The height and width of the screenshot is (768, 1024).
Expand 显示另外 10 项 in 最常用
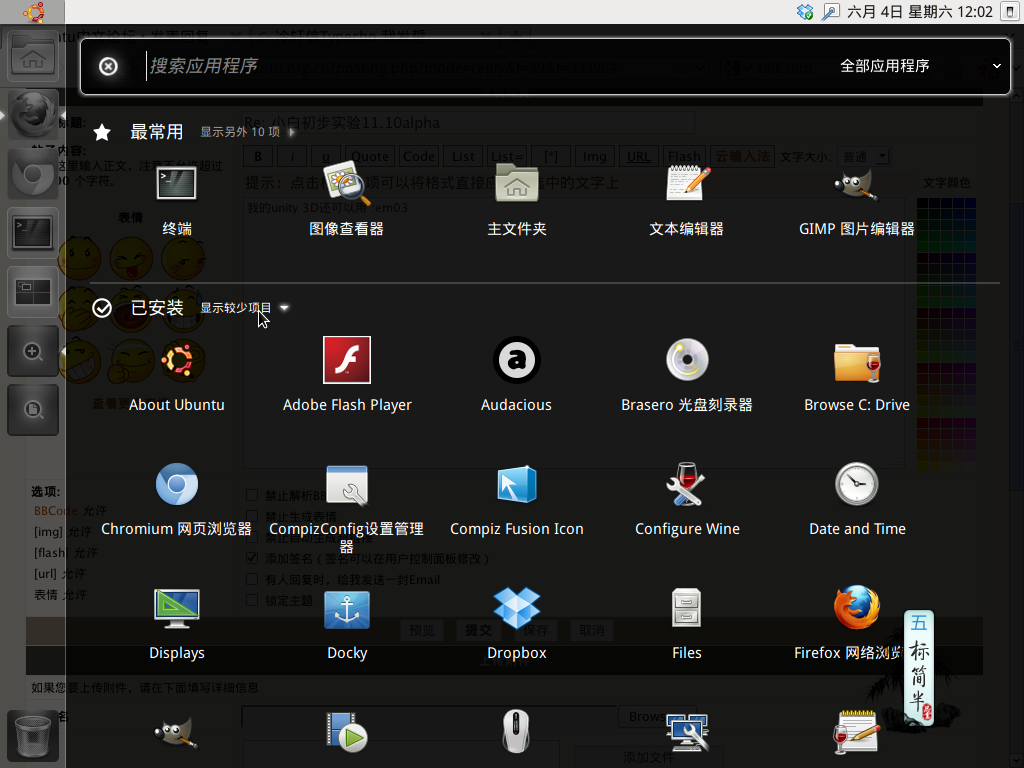tap(246, 132)
